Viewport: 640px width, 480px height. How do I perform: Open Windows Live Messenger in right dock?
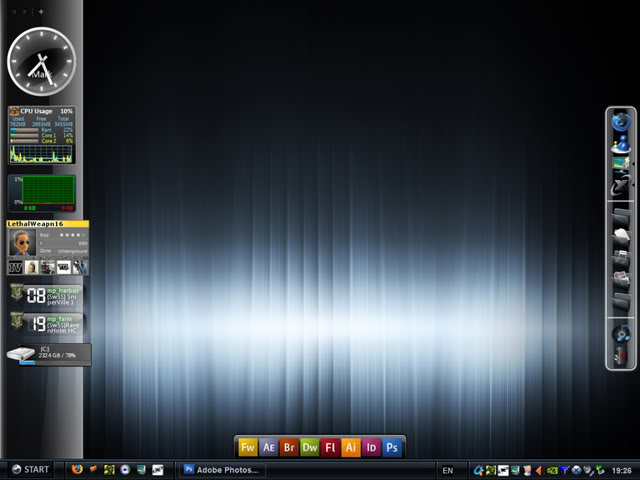[x=621, y=144]
